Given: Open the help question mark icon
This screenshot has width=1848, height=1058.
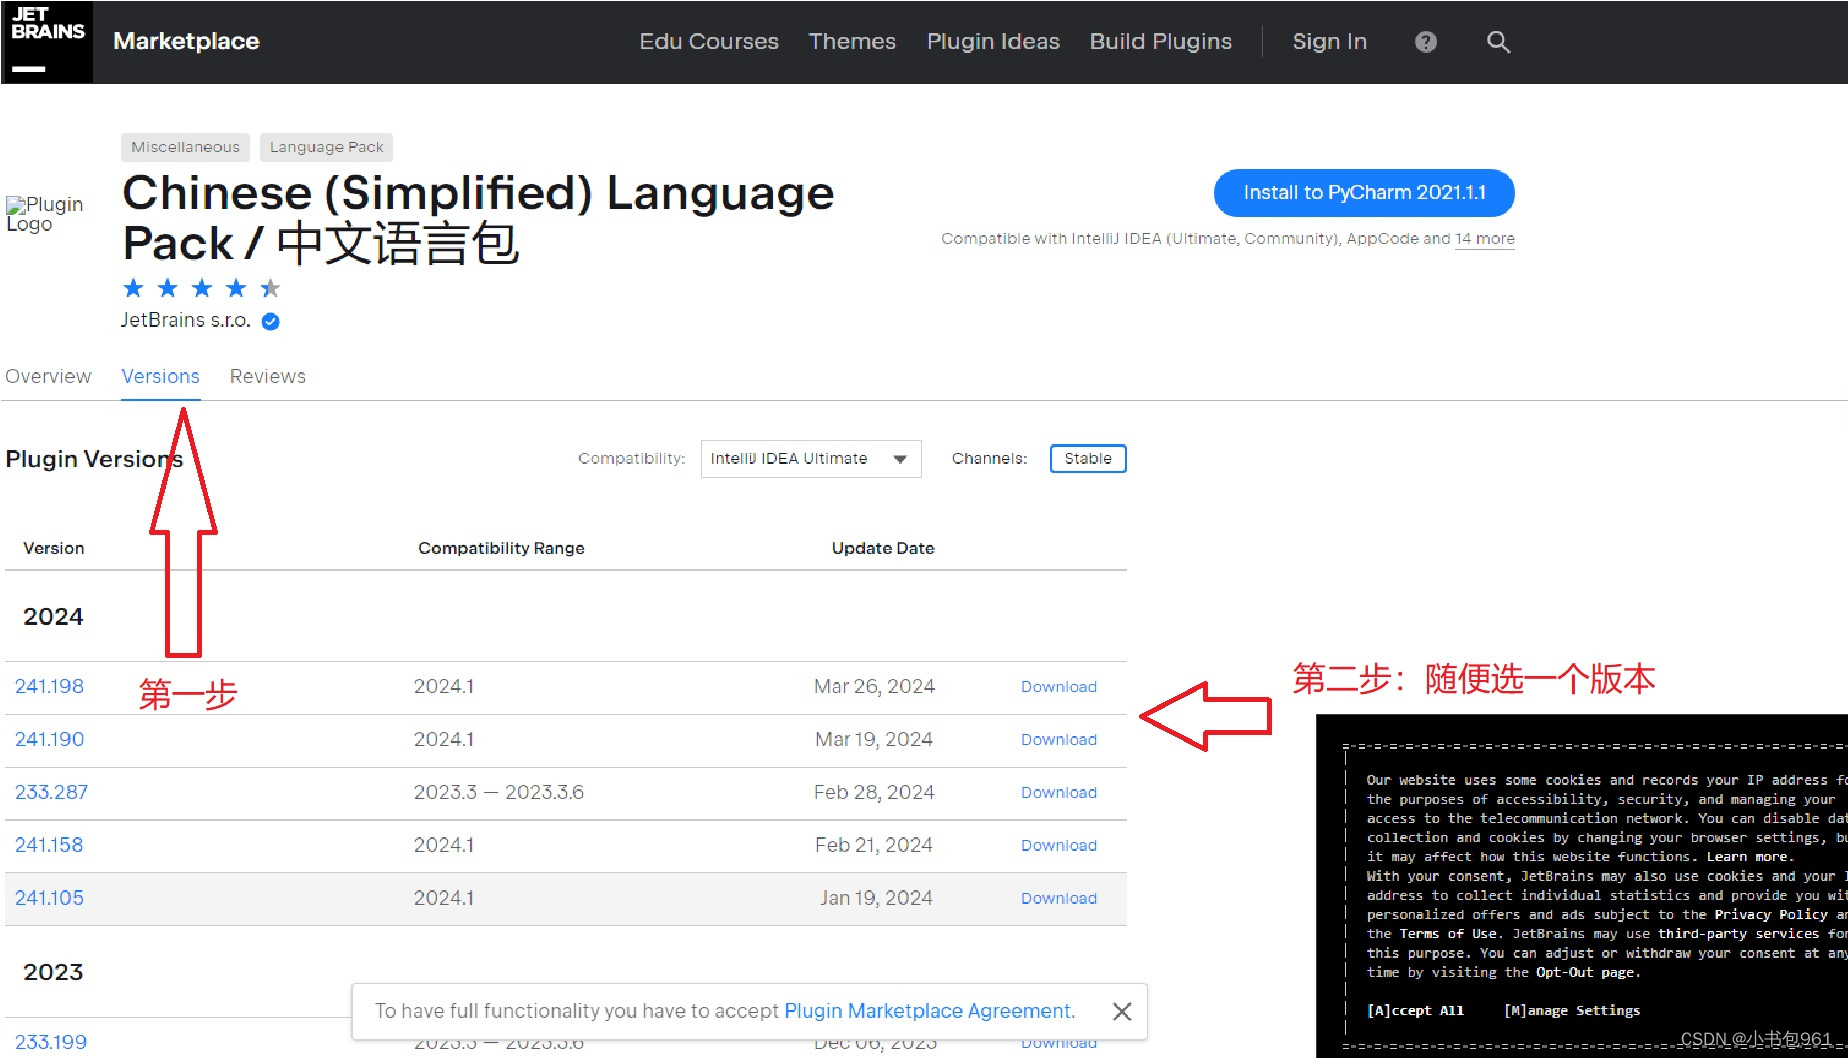Looking at the screenshot, I should (1426, 42).
